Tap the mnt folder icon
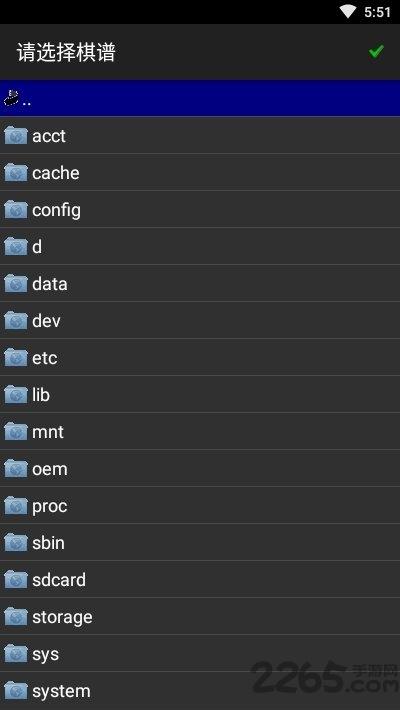 pos(16,432)
